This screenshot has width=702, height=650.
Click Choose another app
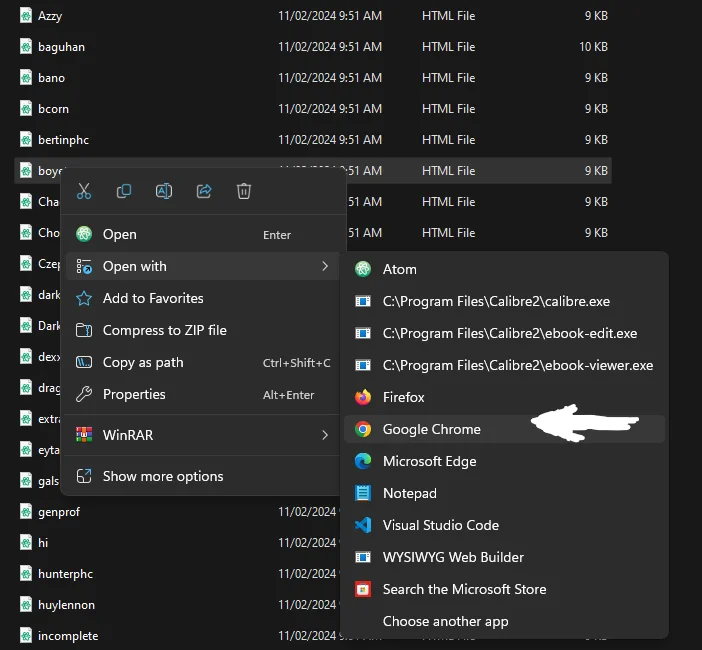pos(505,621)
